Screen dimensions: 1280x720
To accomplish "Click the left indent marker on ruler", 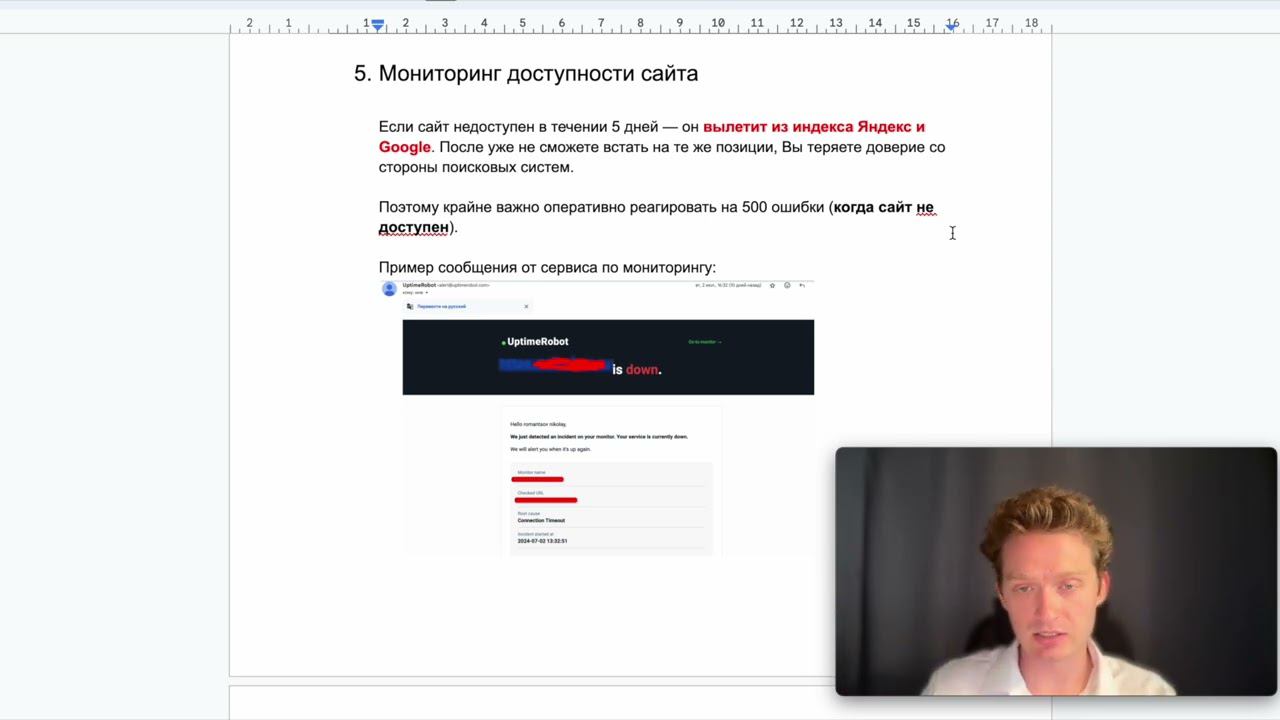I will click(x=378, y=26).
